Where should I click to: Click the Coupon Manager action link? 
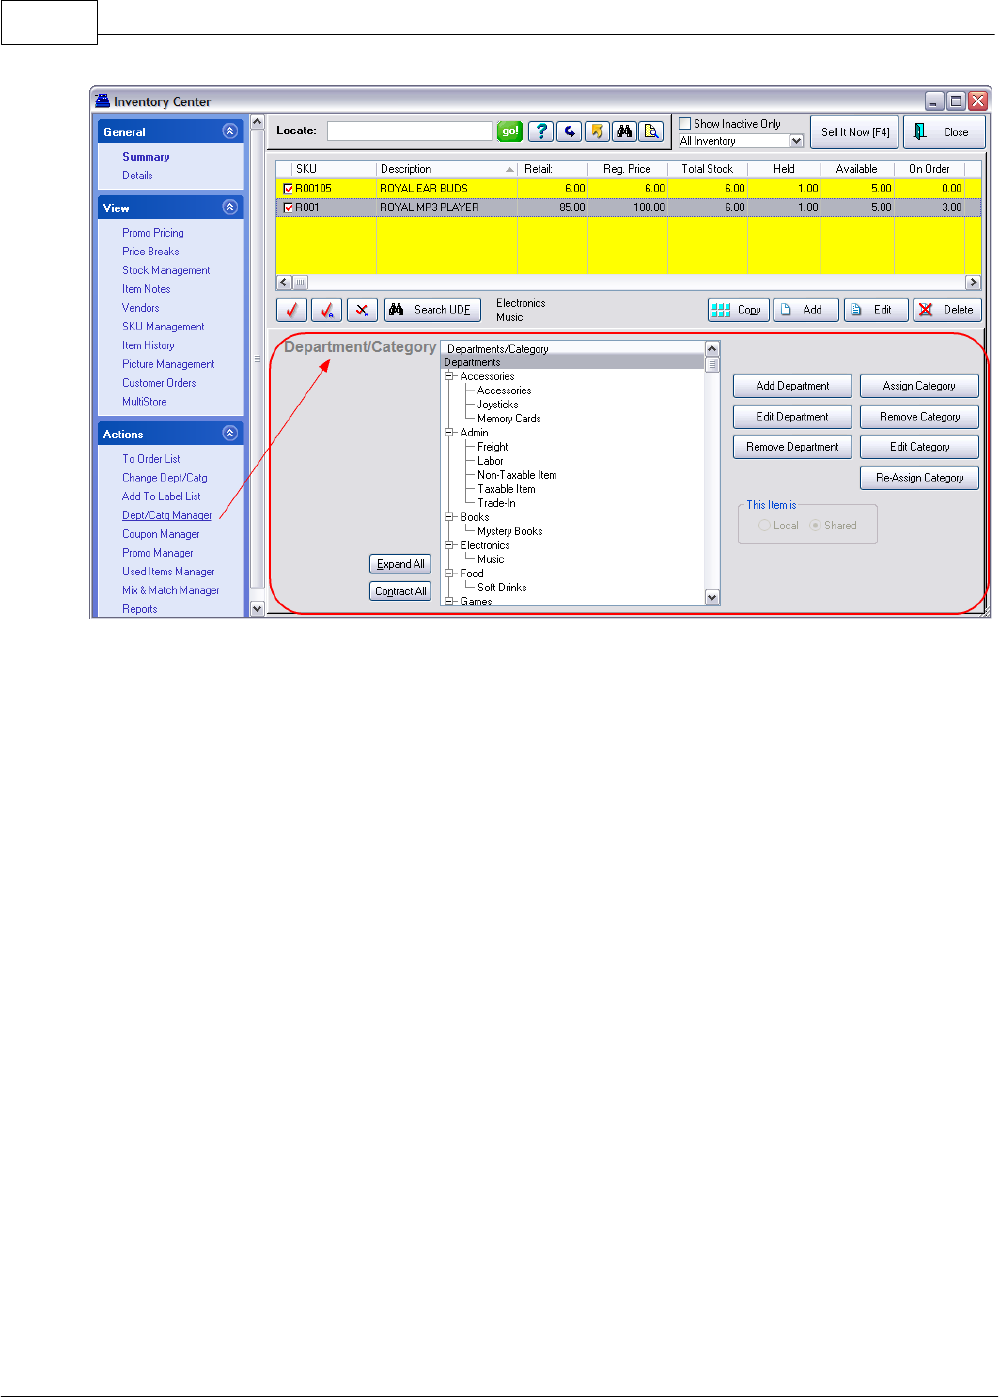pyautogui.click(x=160, y=534)
